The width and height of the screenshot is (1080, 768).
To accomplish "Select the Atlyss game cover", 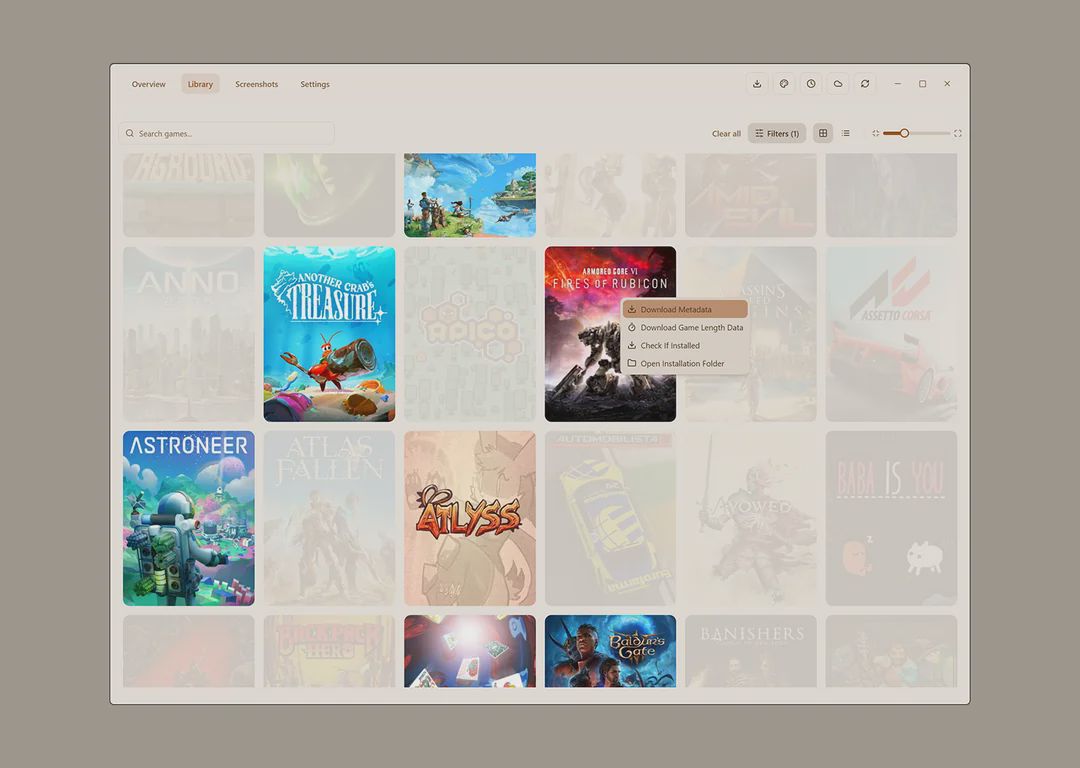I will (470, 518).
